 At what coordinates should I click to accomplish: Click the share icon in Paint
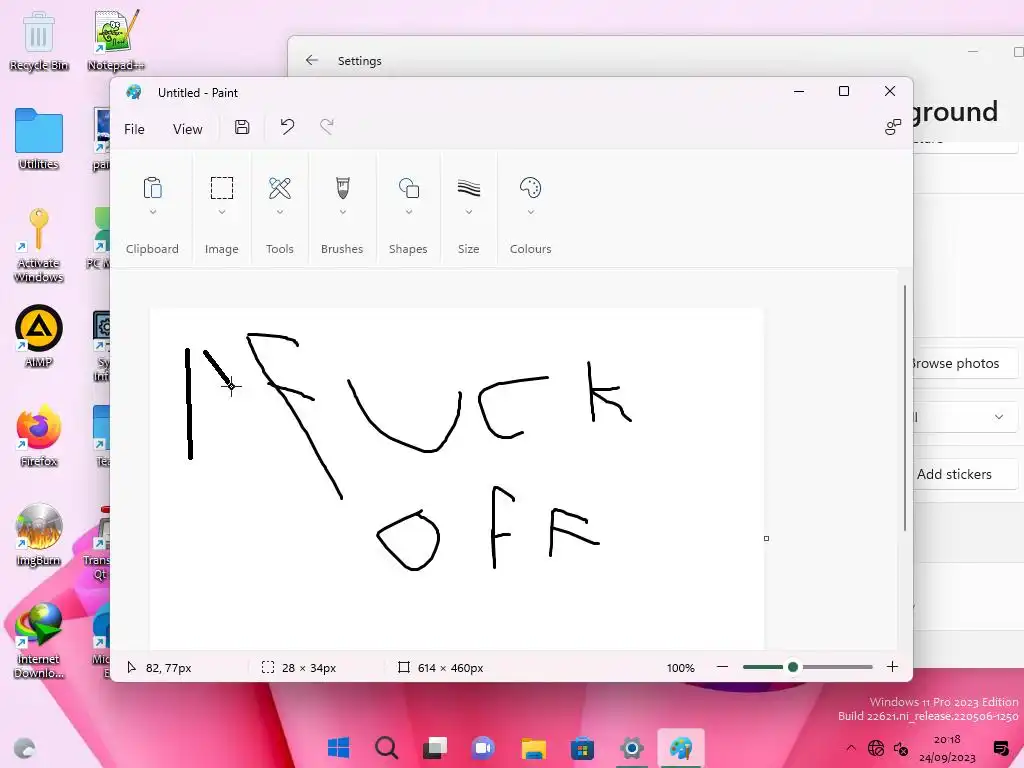coord(893,127)
